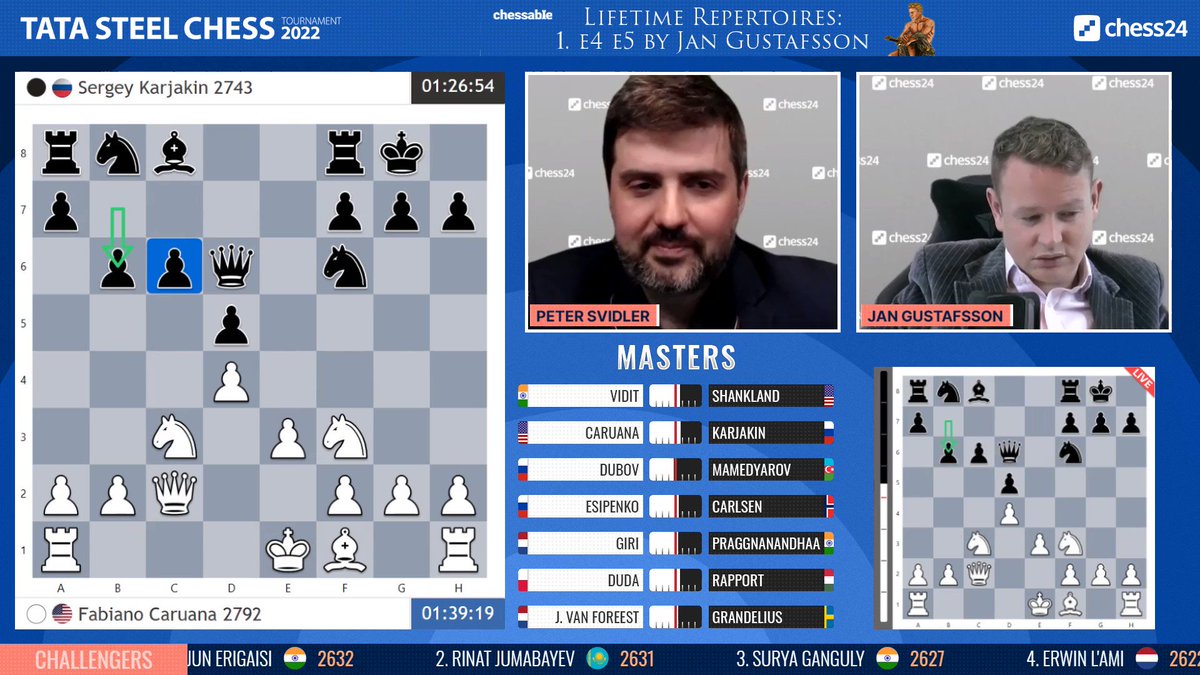Image resolution: width=1200 pixels, height=675 pixels.
Task: Select the white rook on a1
Action: pos(60,549)
